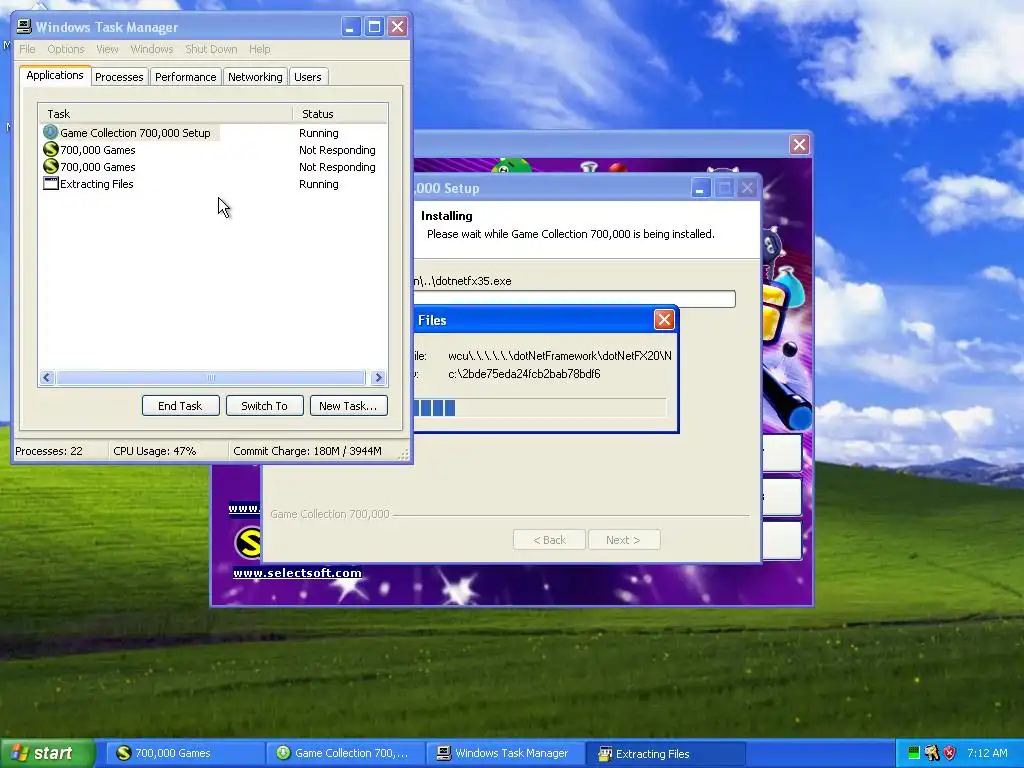This screenshot has height=768, width=1024.
Task: Open the Help menu in Task Manager
Action: [x=259, y=50]
